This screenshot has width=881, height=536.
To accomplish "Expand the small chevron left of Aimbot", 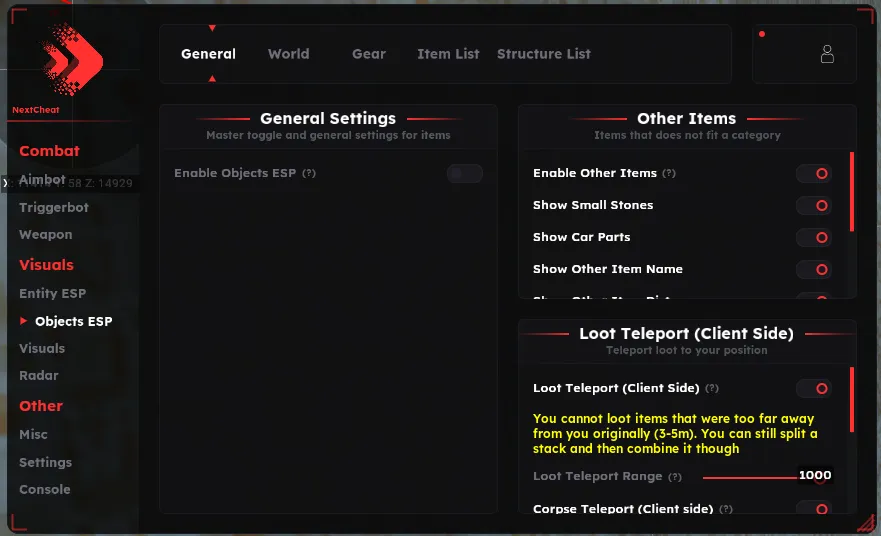I will pyautogui.click(x=5, y=183).
